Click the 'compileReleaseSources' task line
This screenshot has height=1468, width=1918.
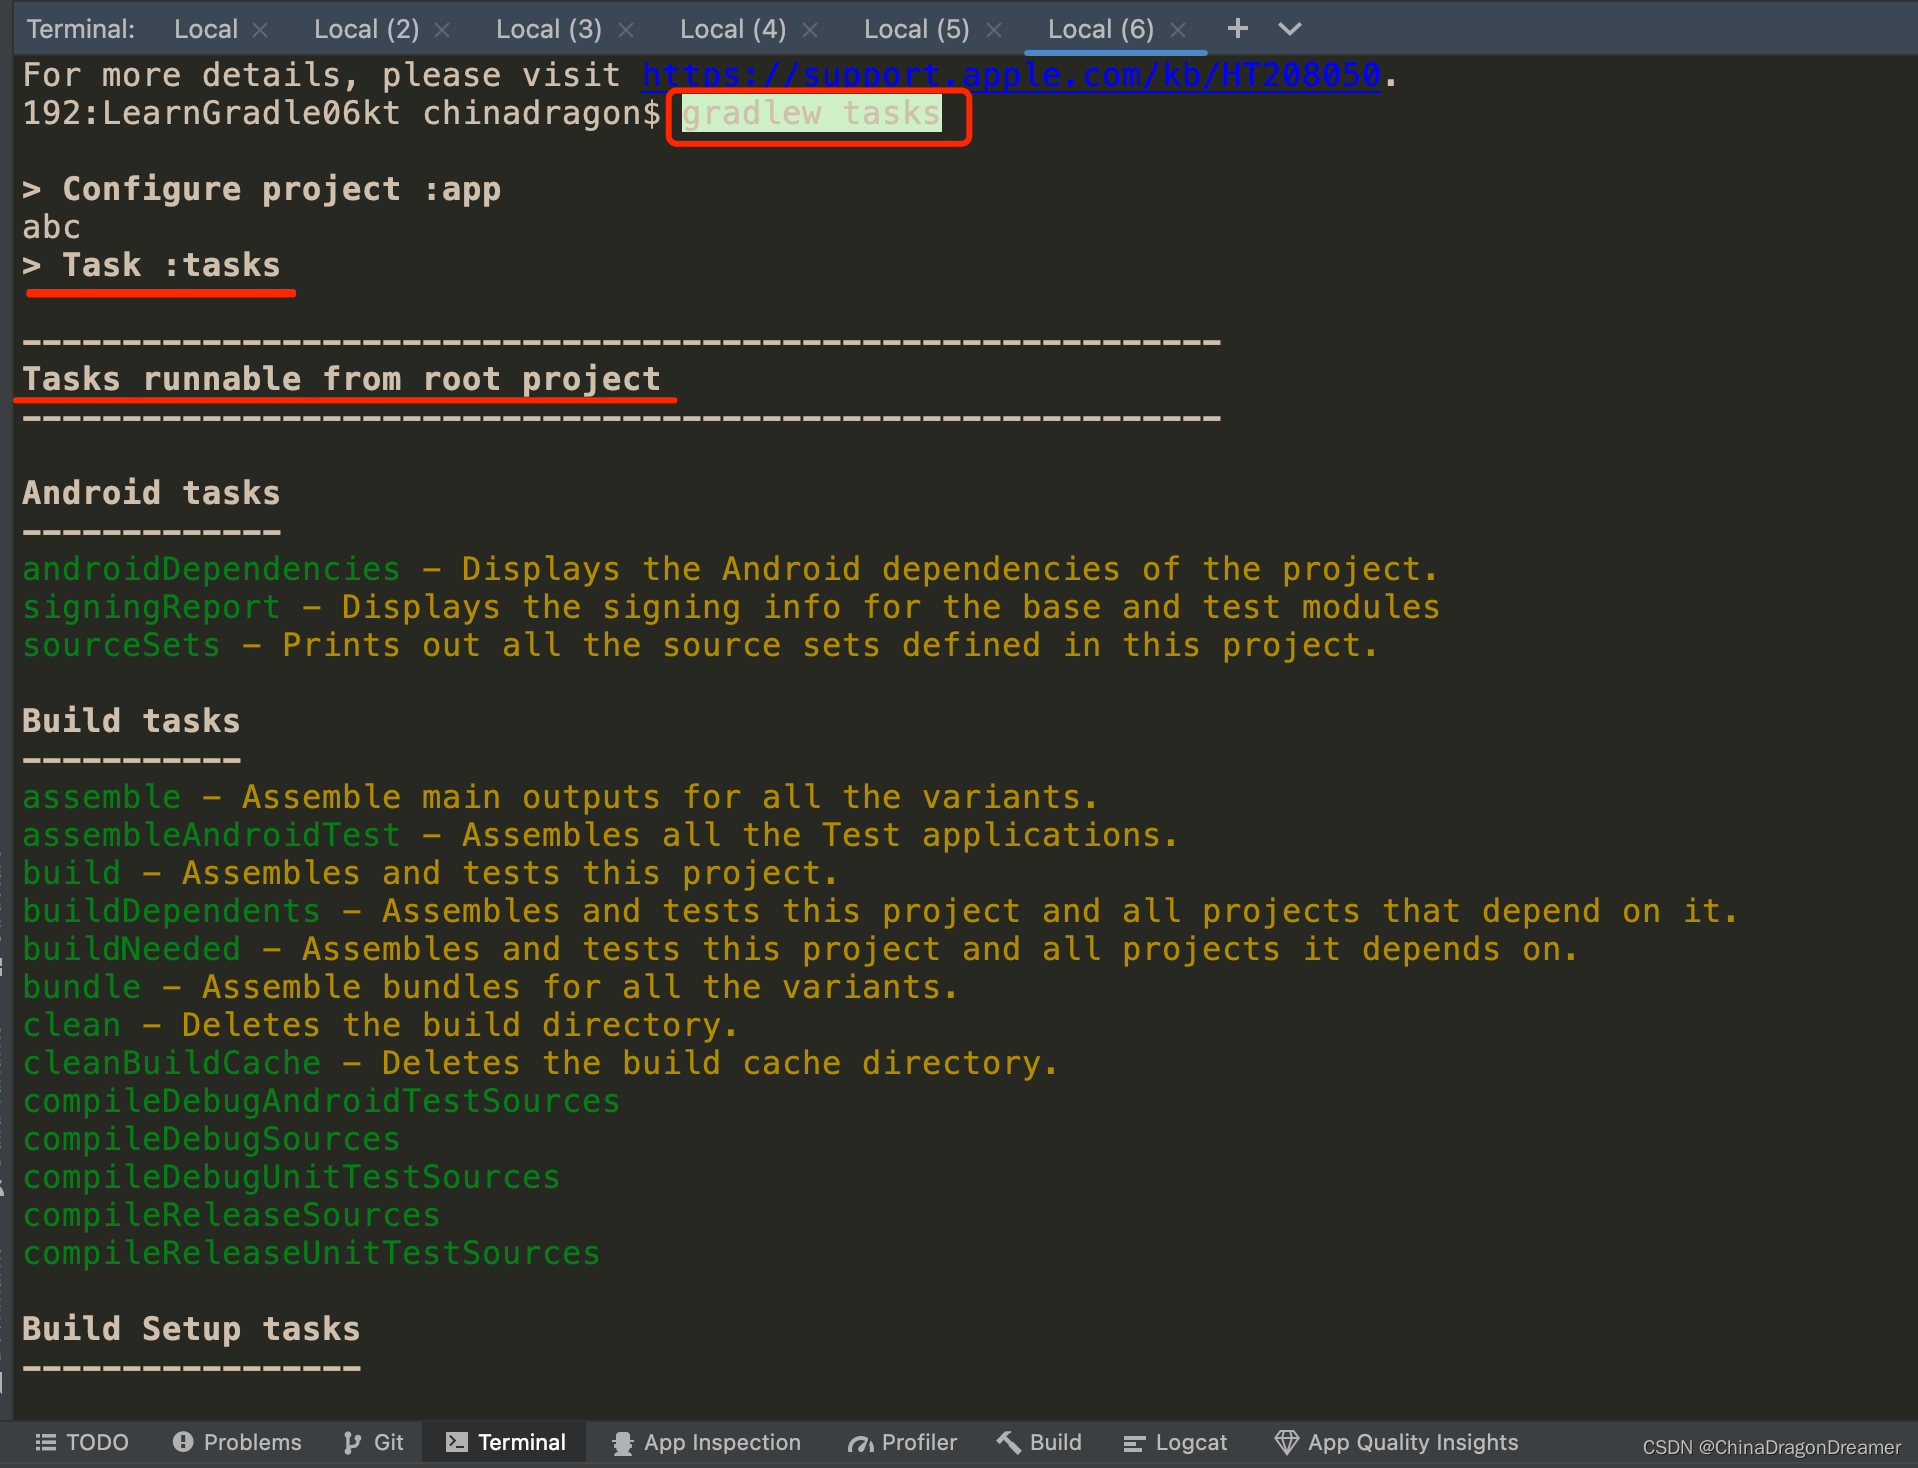(231, 1215)
